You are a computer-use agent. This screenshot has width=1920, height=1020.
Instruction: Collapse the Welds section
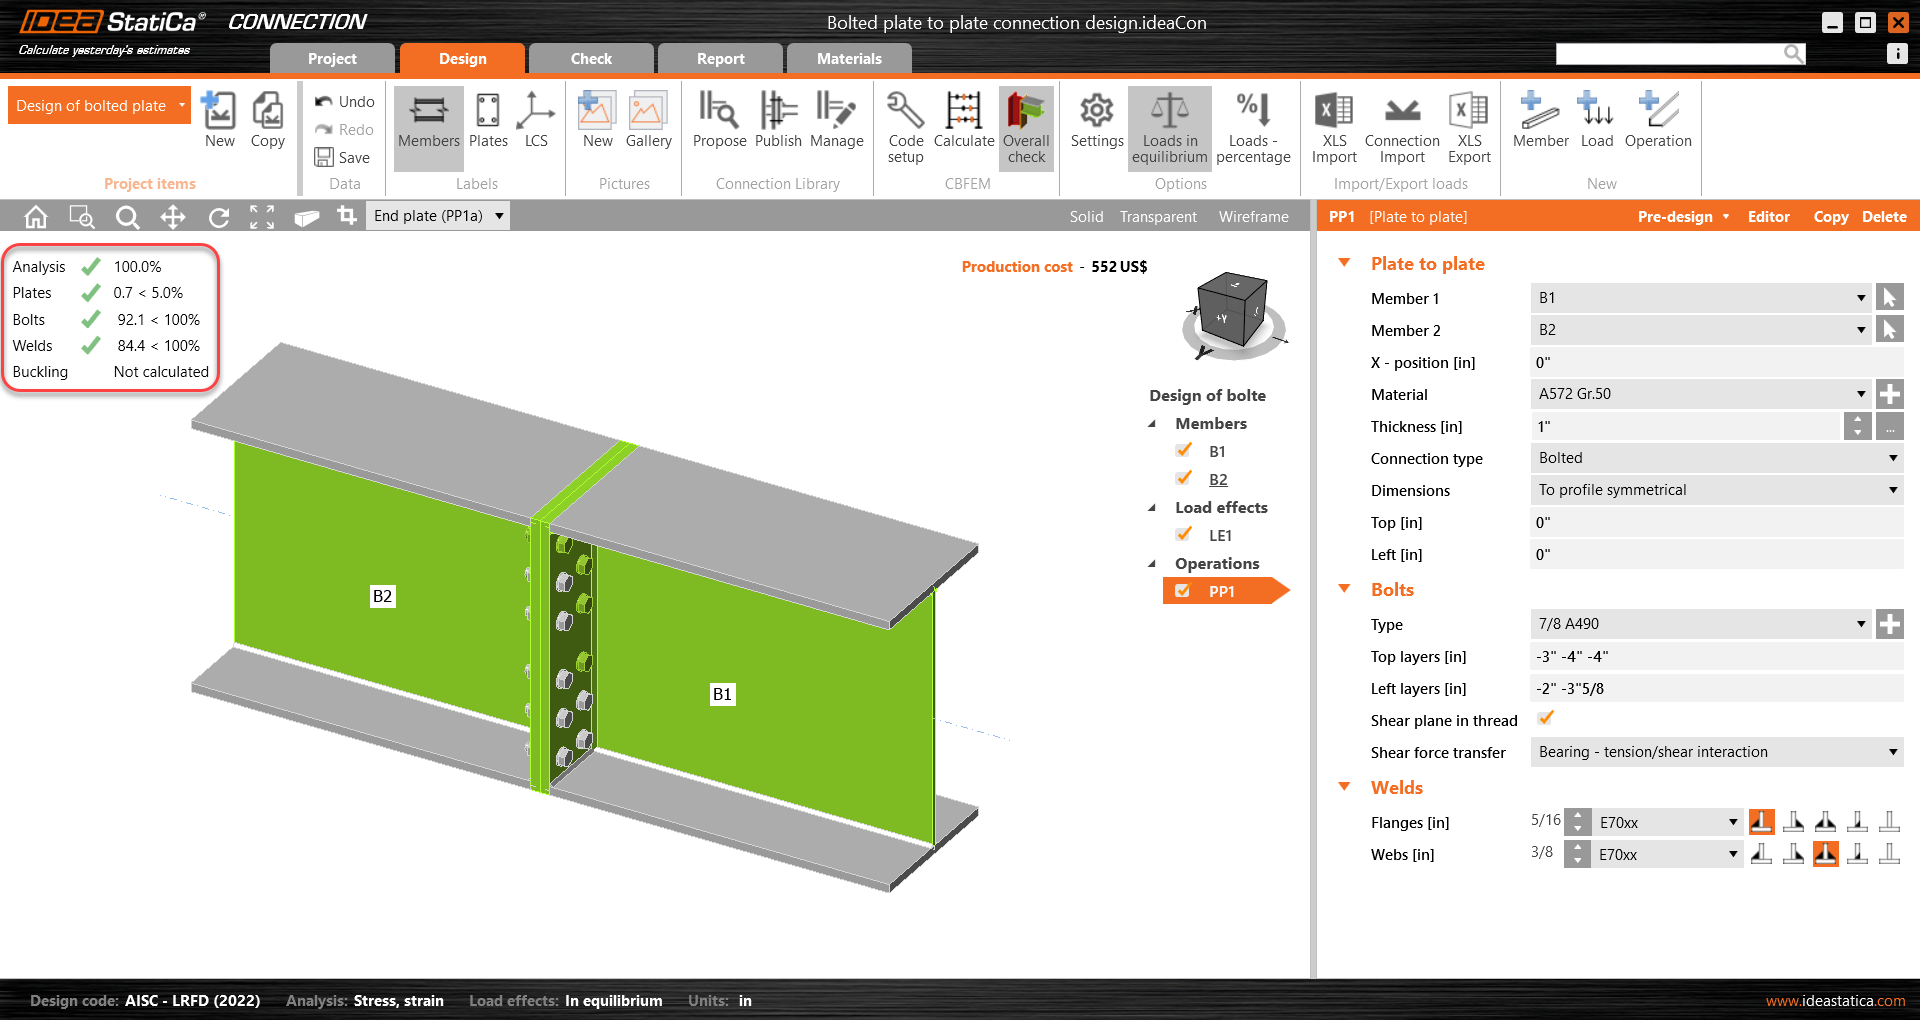tap(1344, 788)
